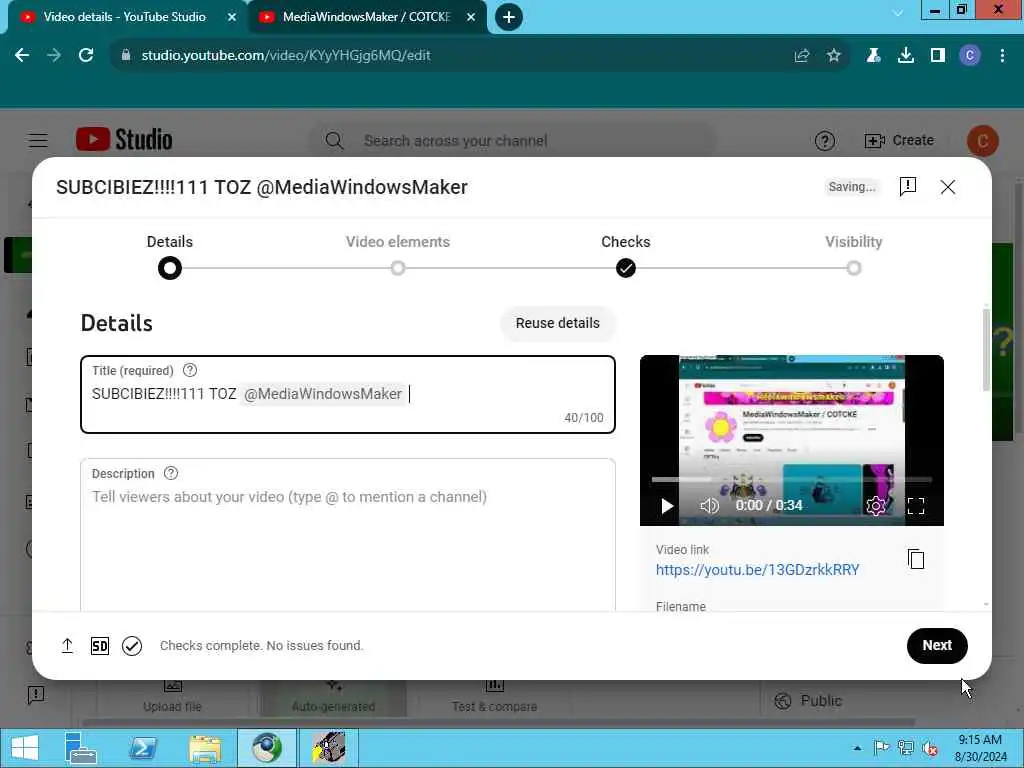Screen dimensions: 1024x768
Task: Open the Windows Start menu
Action: pos(25,748)
